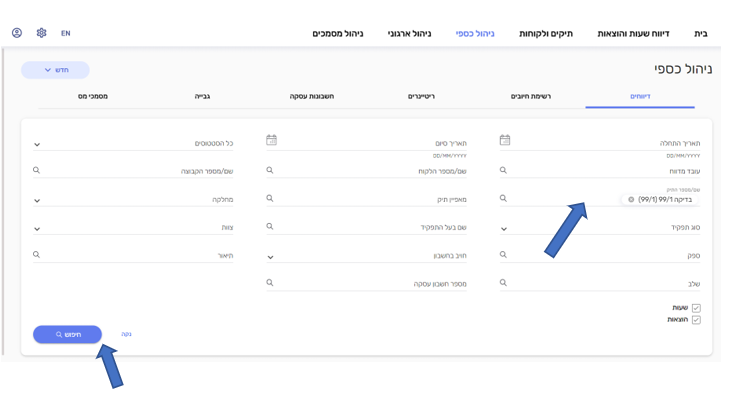Click search icon in עובד מדווח field
Image resolution: width=752 pixels, height=411 pixels.
click(x=503, y=171)
